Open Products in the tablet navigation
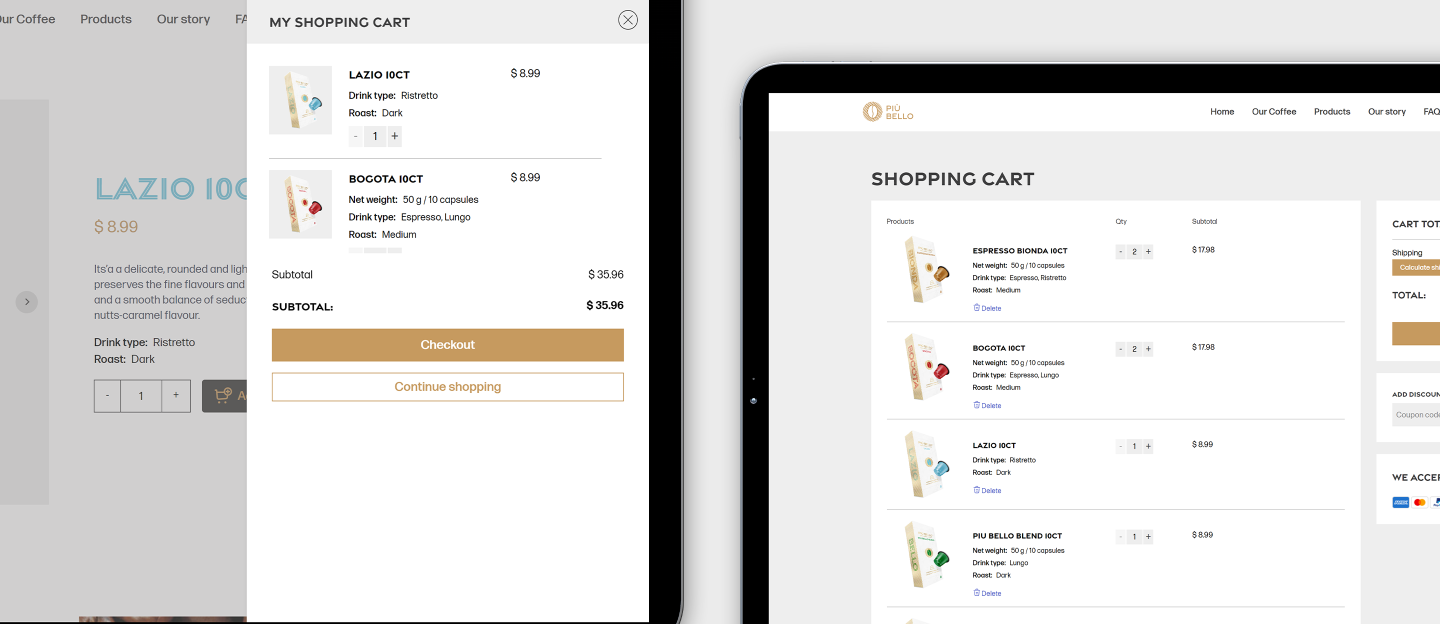The image size is (1440, 624). coord(1332,112)
